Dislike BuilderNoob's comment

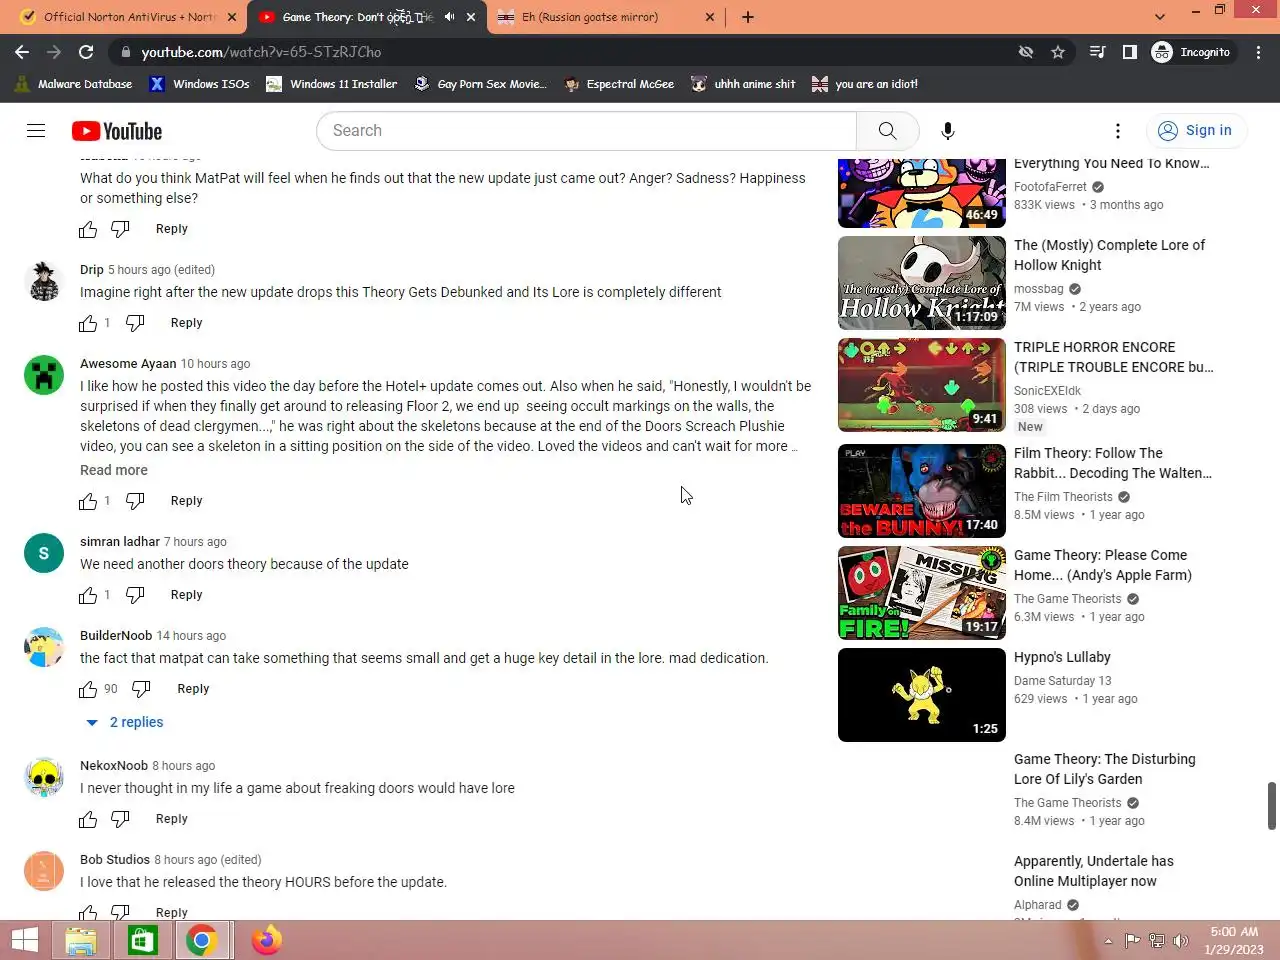click(141, 689)
